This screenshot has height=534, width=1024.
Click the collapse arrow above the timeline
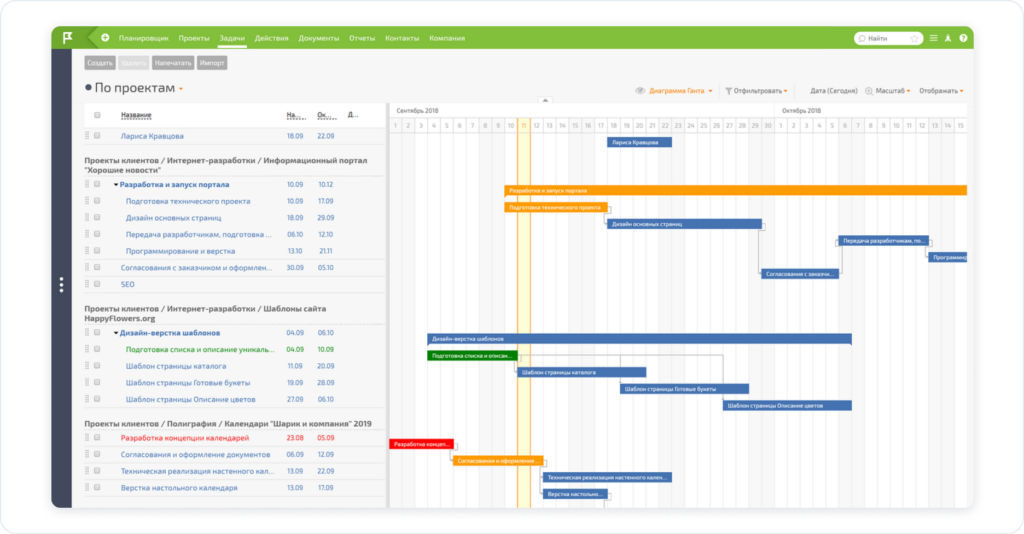[545, 100]
